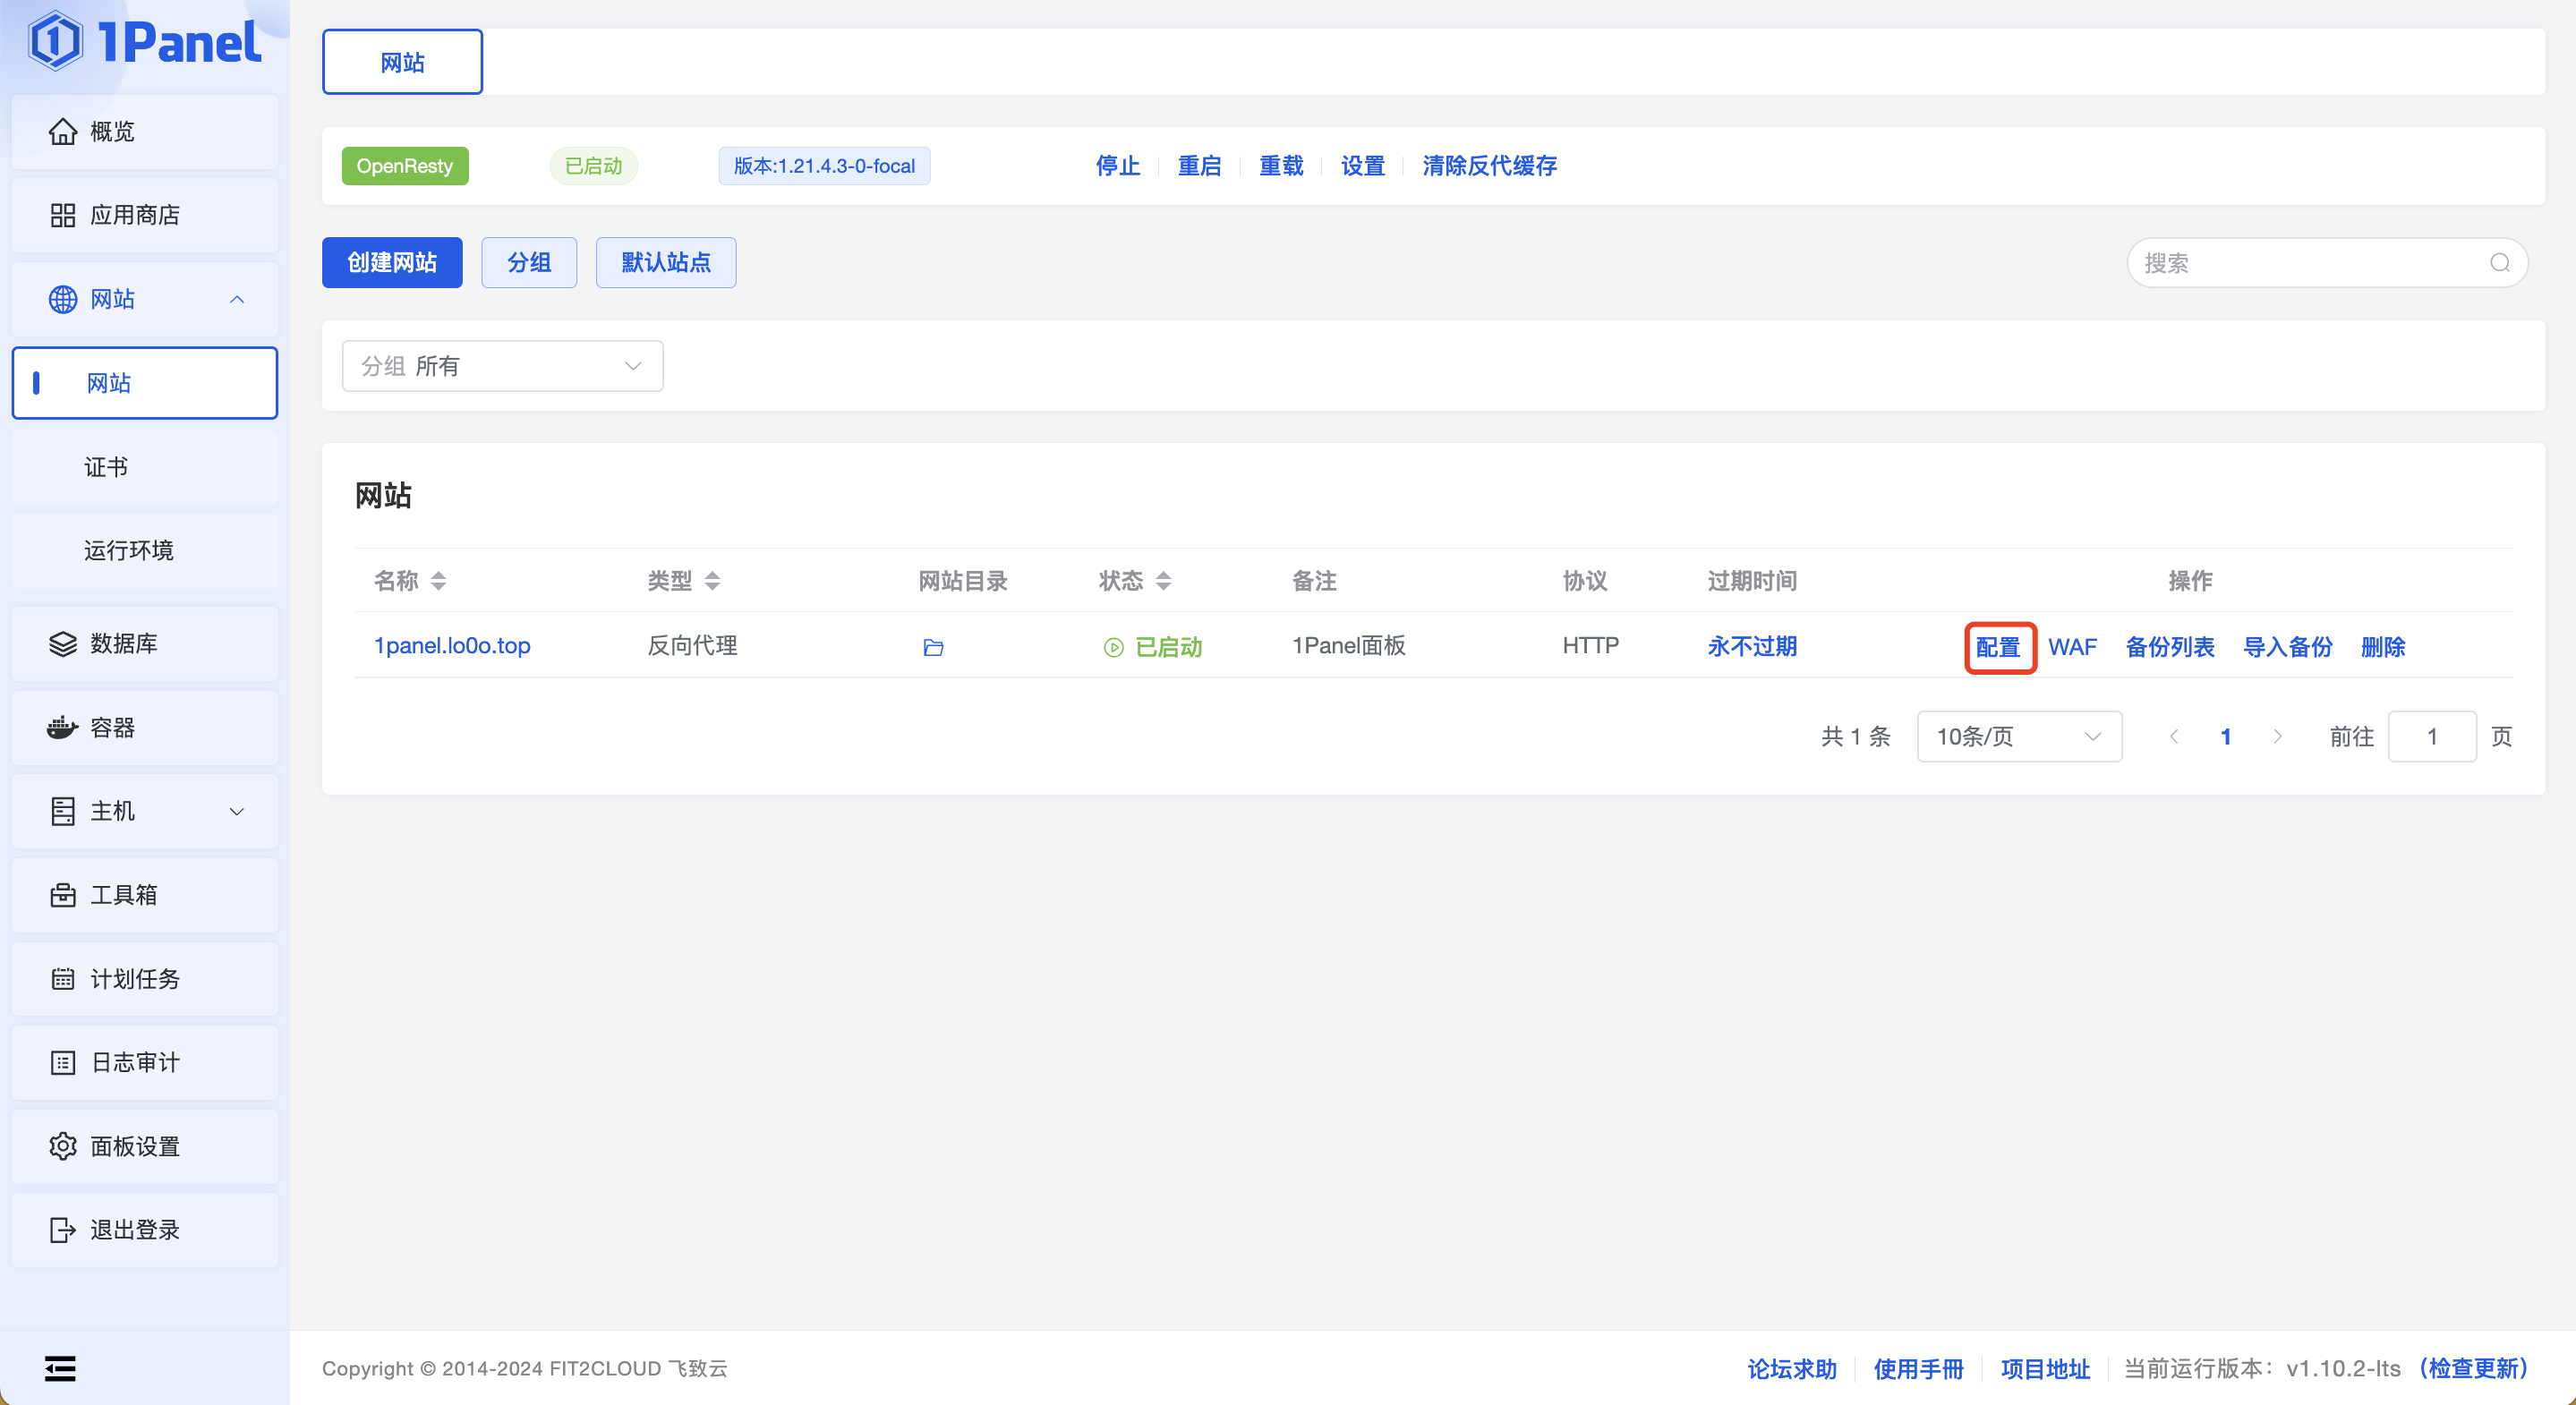Screen dimensions: 2576x1405
Task: Sort by 类型 column arrows
Action: point(712,581)
